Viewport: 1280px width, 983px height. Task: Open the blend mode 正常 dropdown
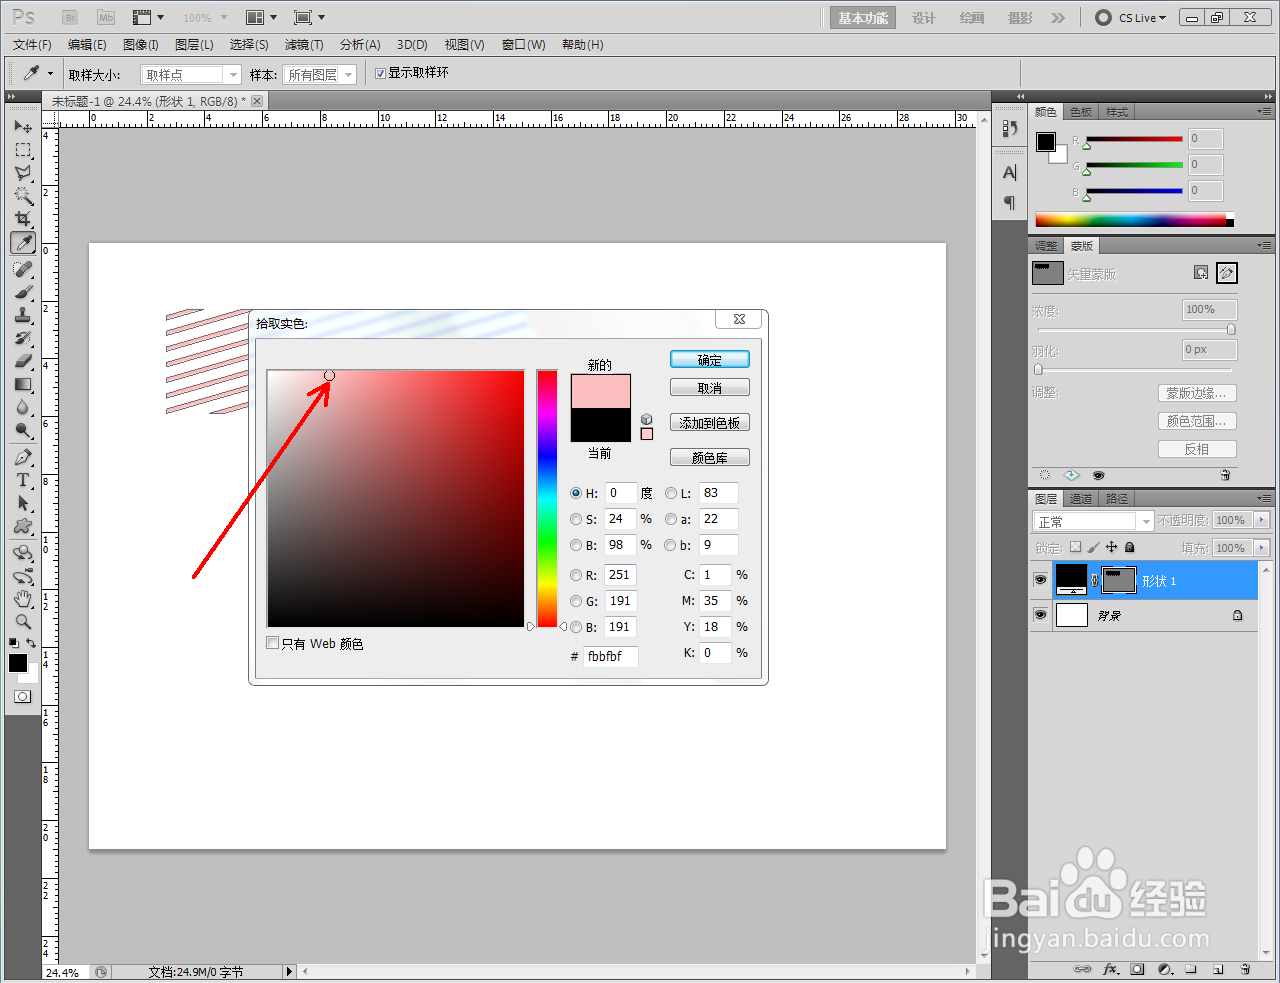(1093, 521)
